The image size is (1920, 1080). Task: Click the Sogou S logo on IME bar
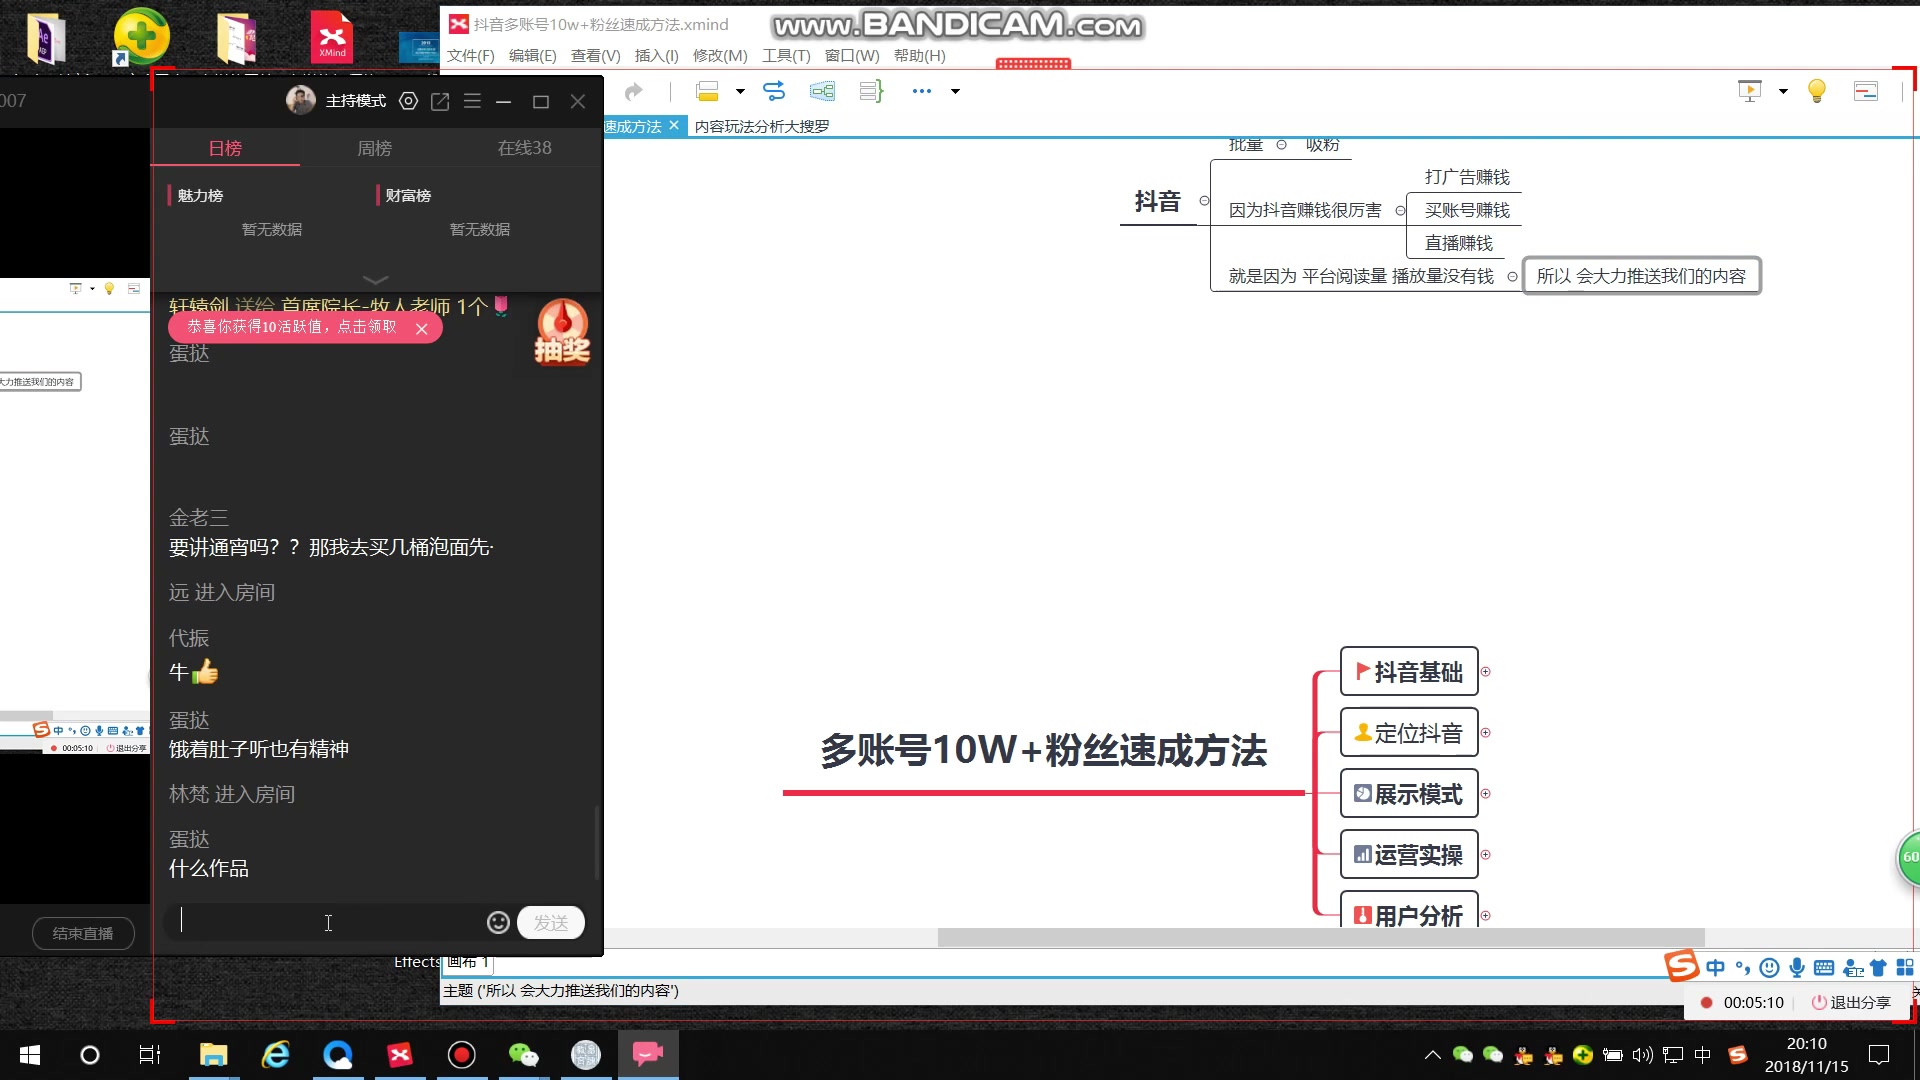click(x=1681, y=965)
